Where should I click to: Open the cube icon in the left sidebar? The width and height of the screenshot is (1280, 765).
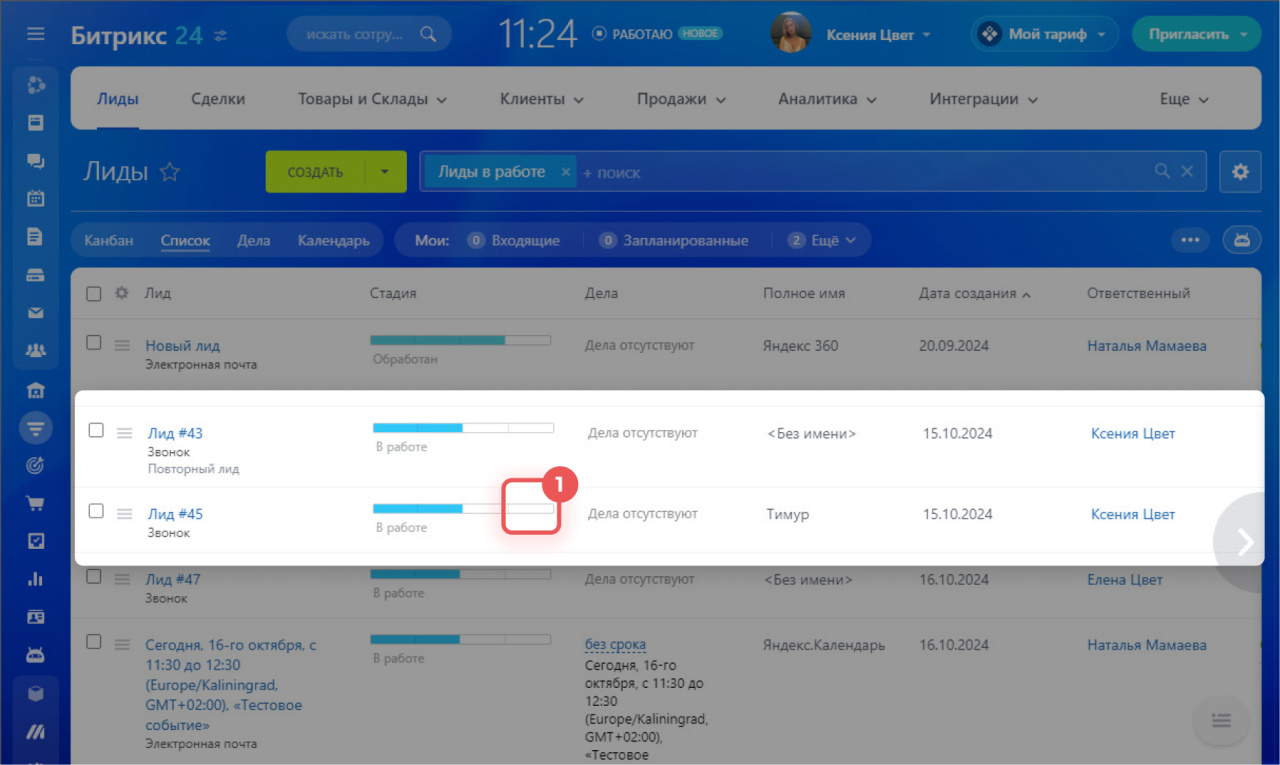36,694
